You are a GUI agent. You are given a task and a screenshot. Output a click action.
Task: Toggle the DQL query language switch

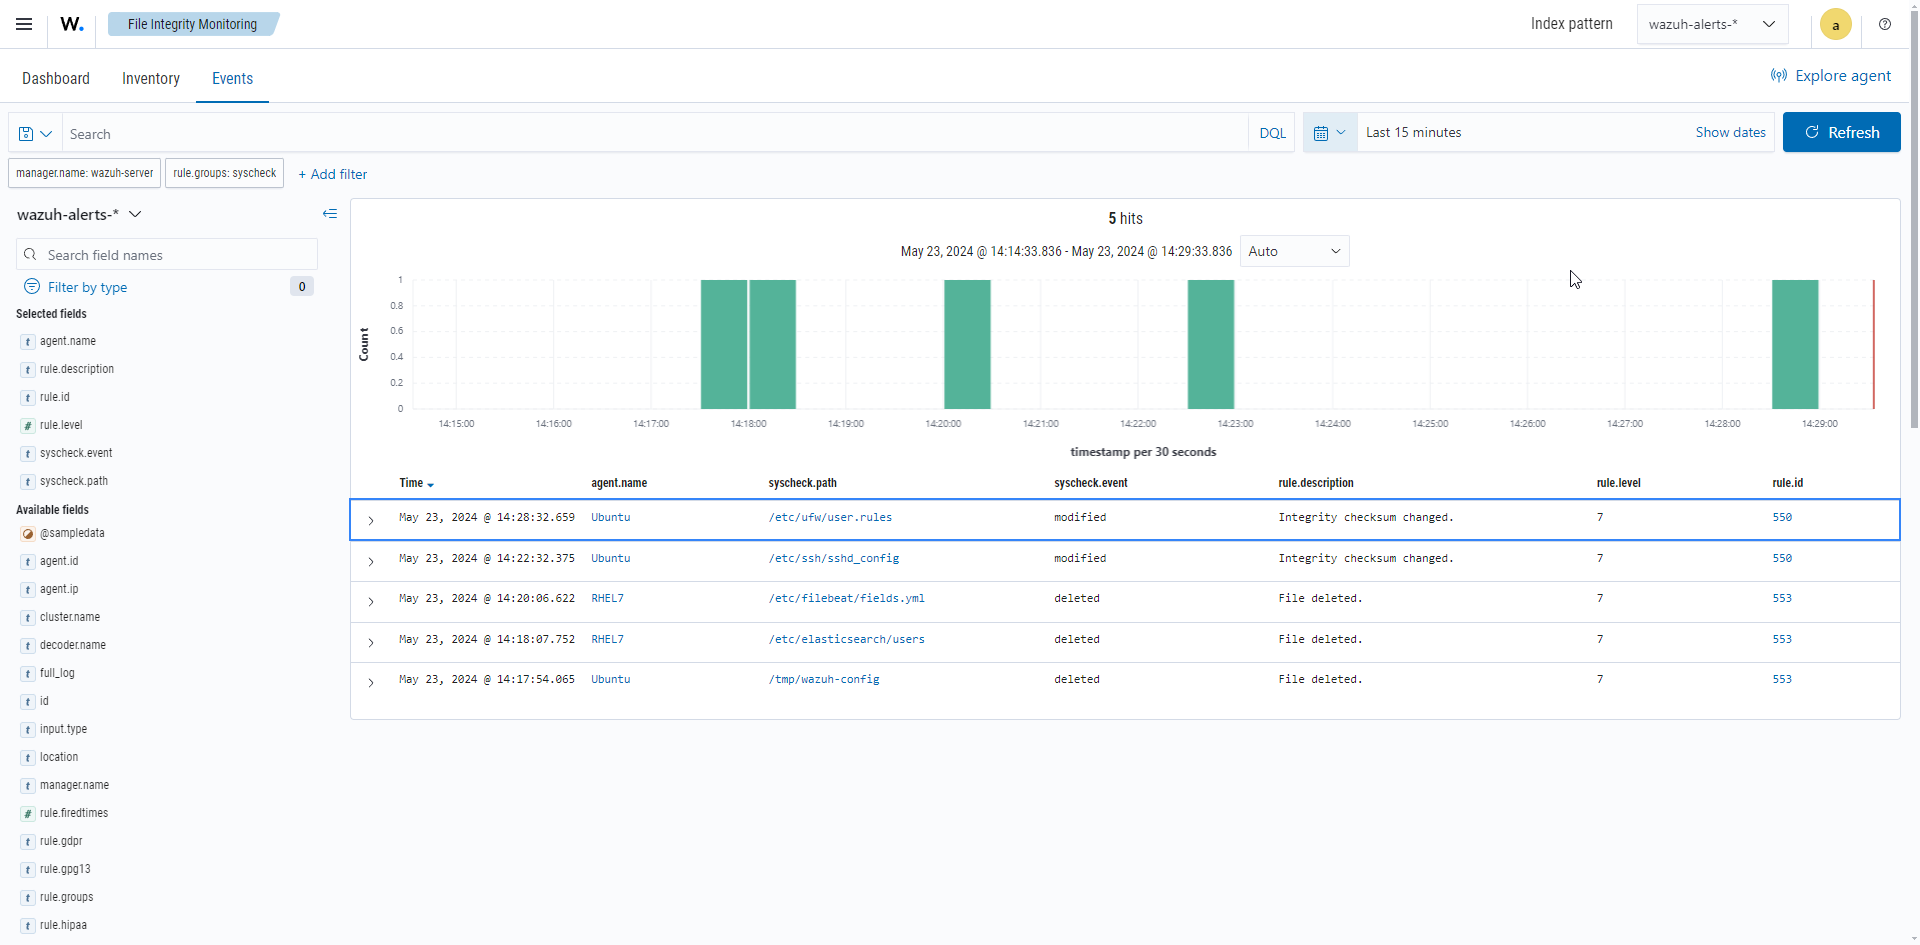tap(1272, 133)
